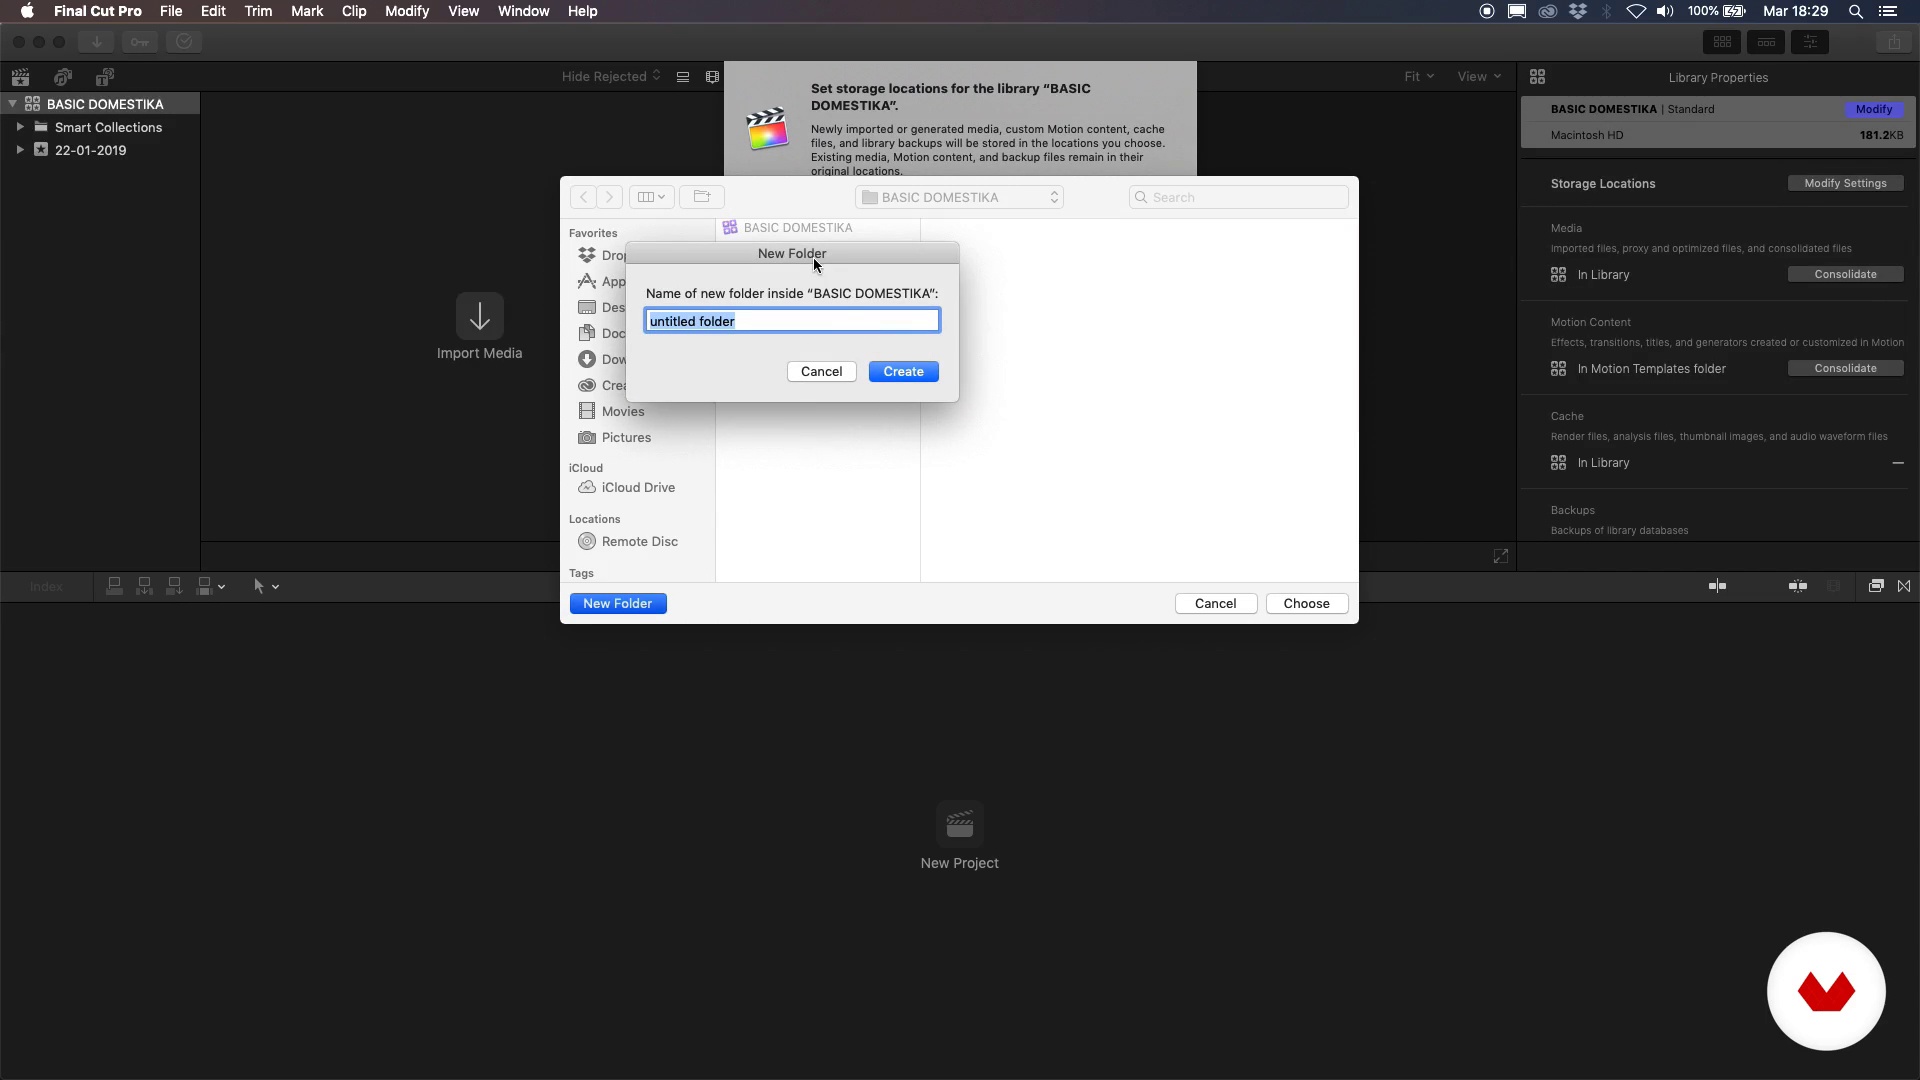The height and width of the screenshot is (1080, 1920).
Task: Click Choose button in file browser
Action: 1306,603
